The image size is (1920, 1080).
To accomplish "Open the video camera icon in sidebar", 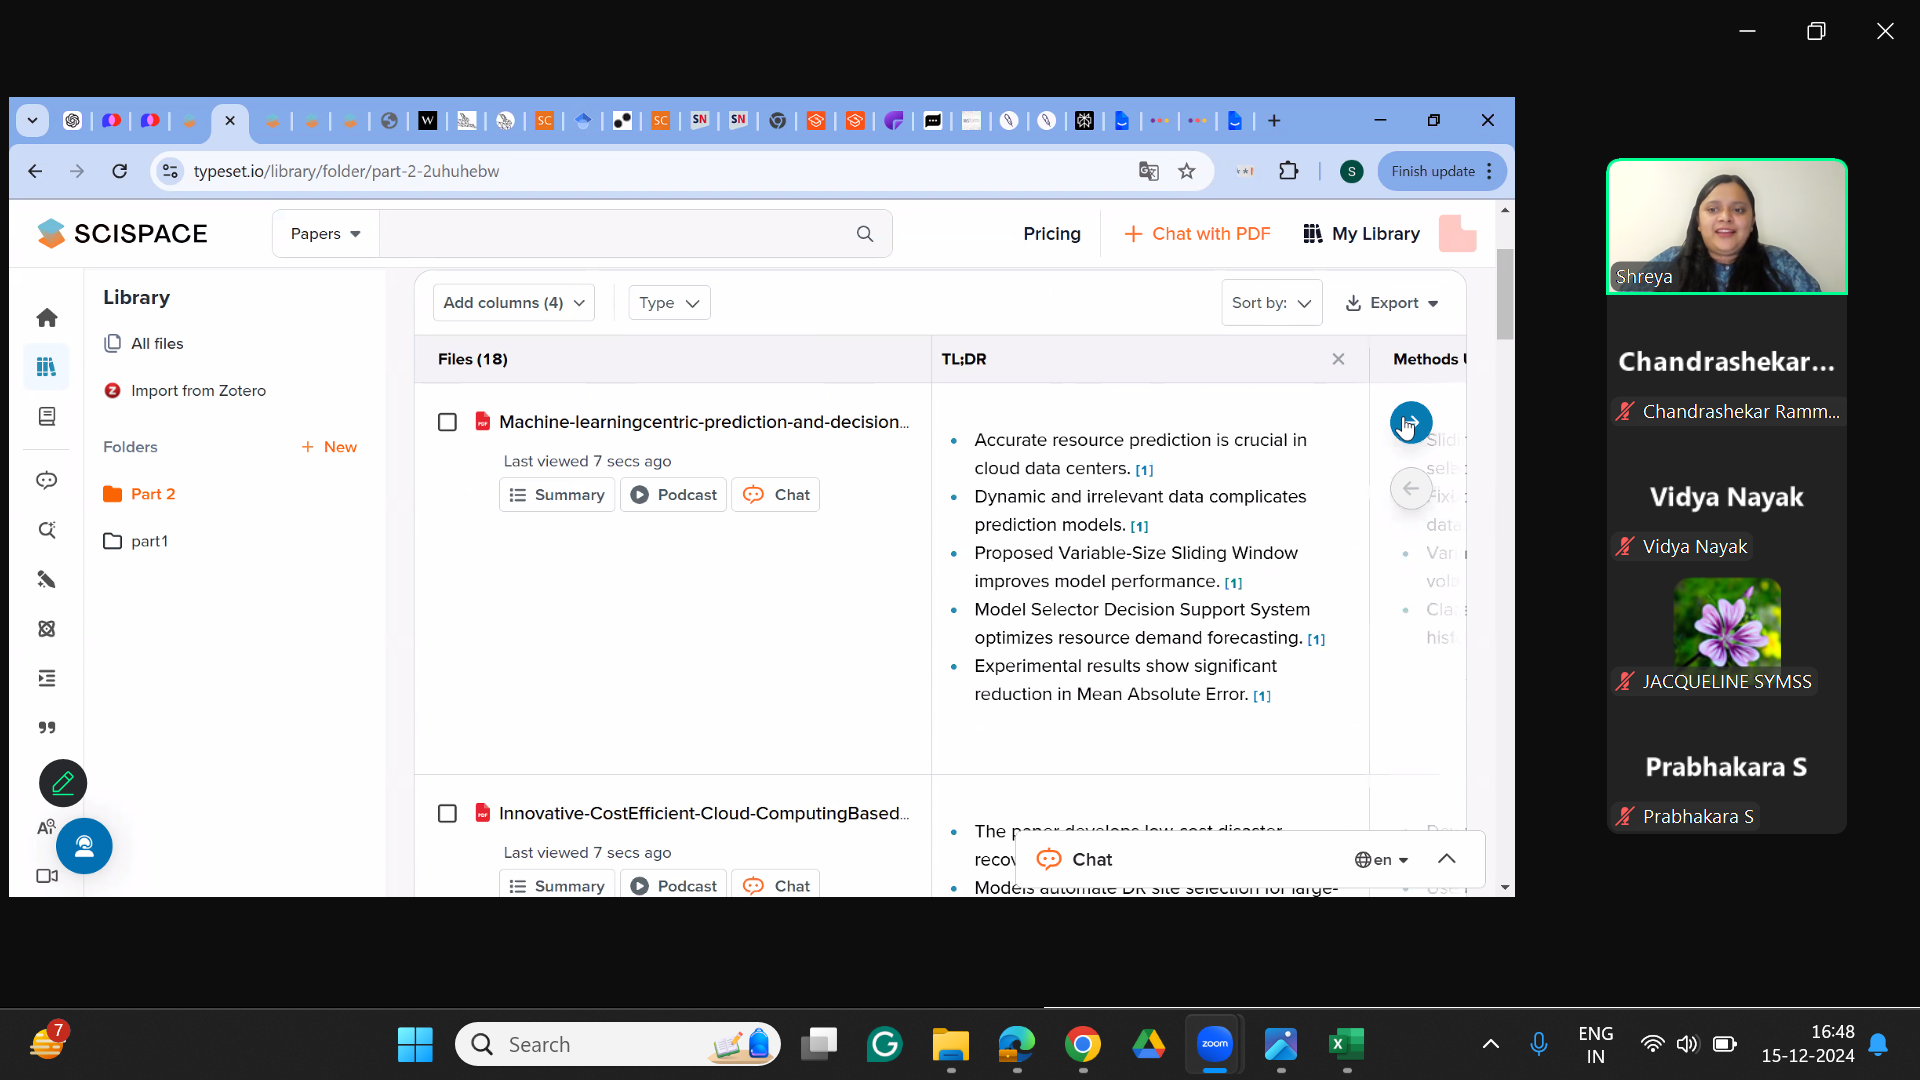I will point(47,876).
